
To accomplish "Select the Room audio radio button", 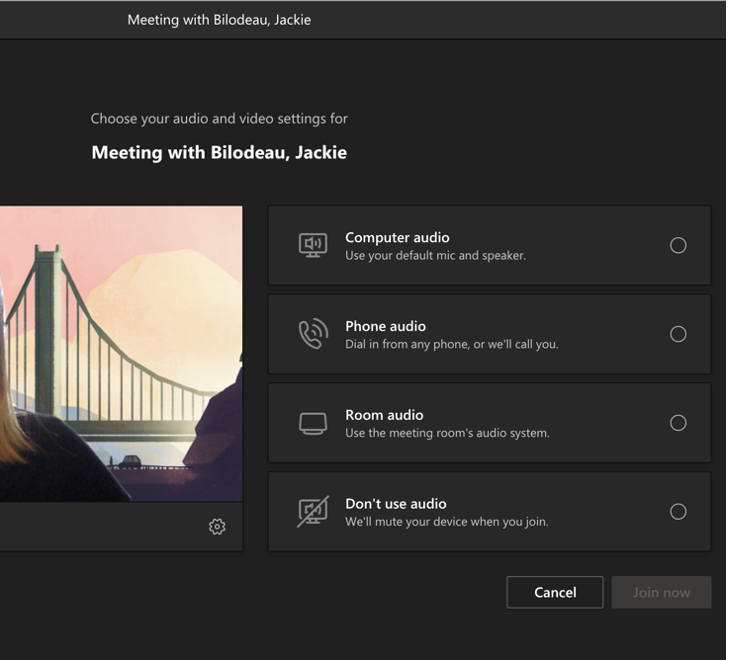I will pyautogui.click(x=678, y=423).
